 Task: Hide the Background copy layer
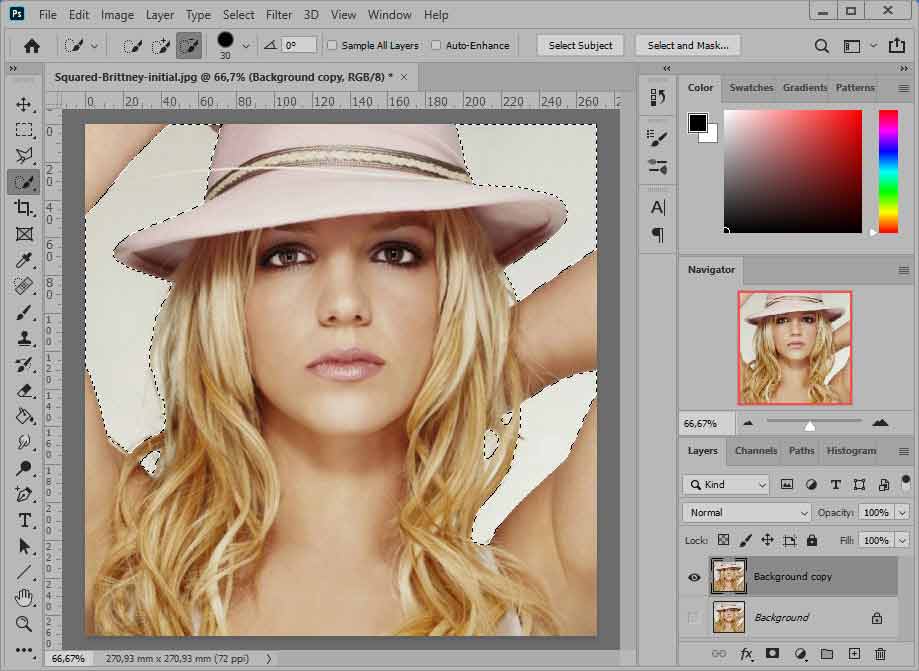[694, 577]
